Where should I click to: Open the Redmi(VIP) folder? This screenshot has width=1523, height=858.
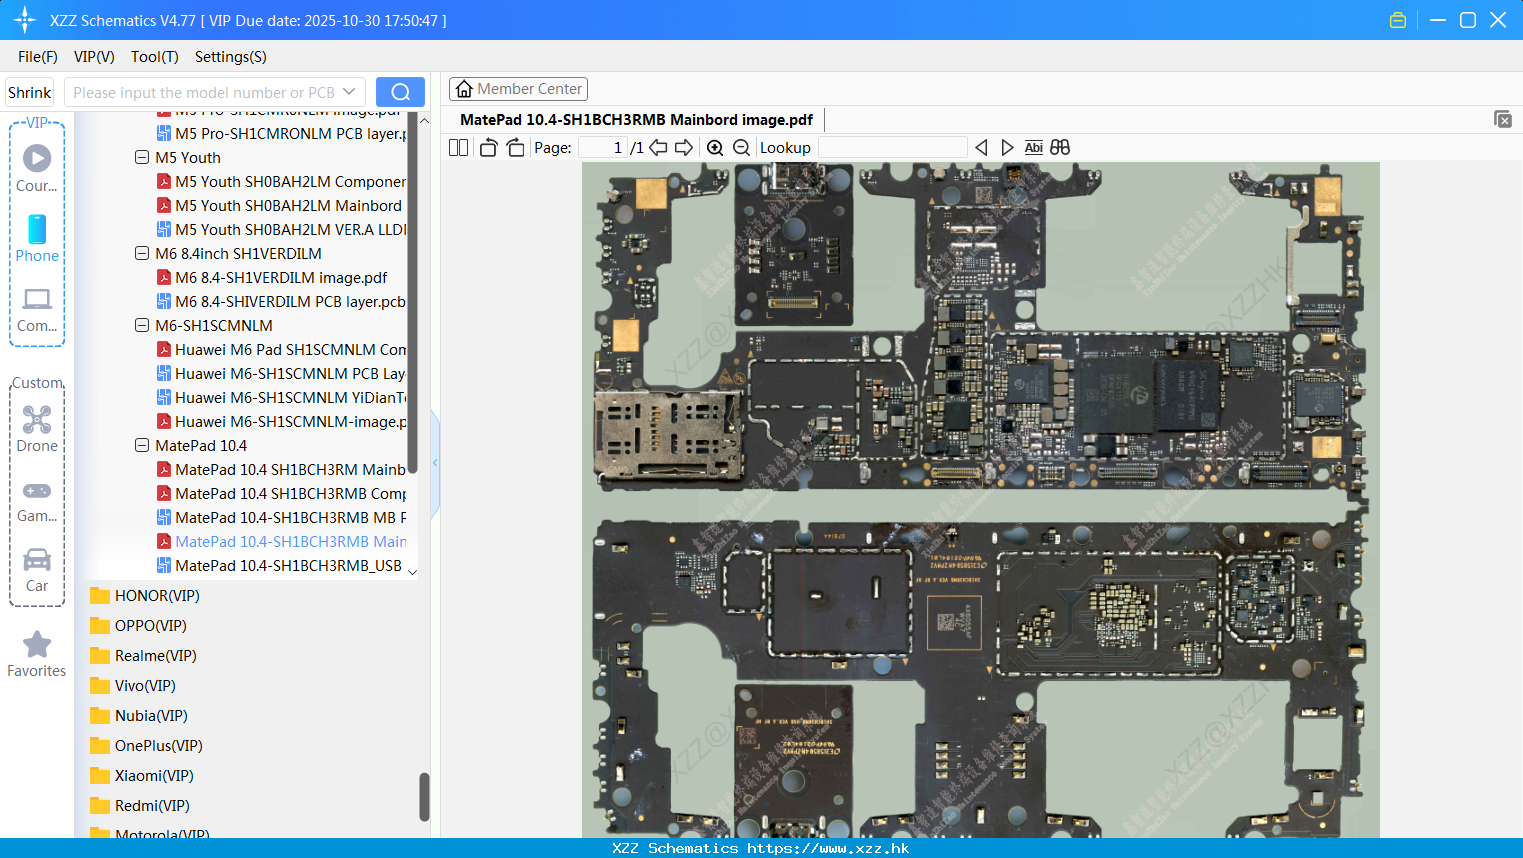point(140,806)
